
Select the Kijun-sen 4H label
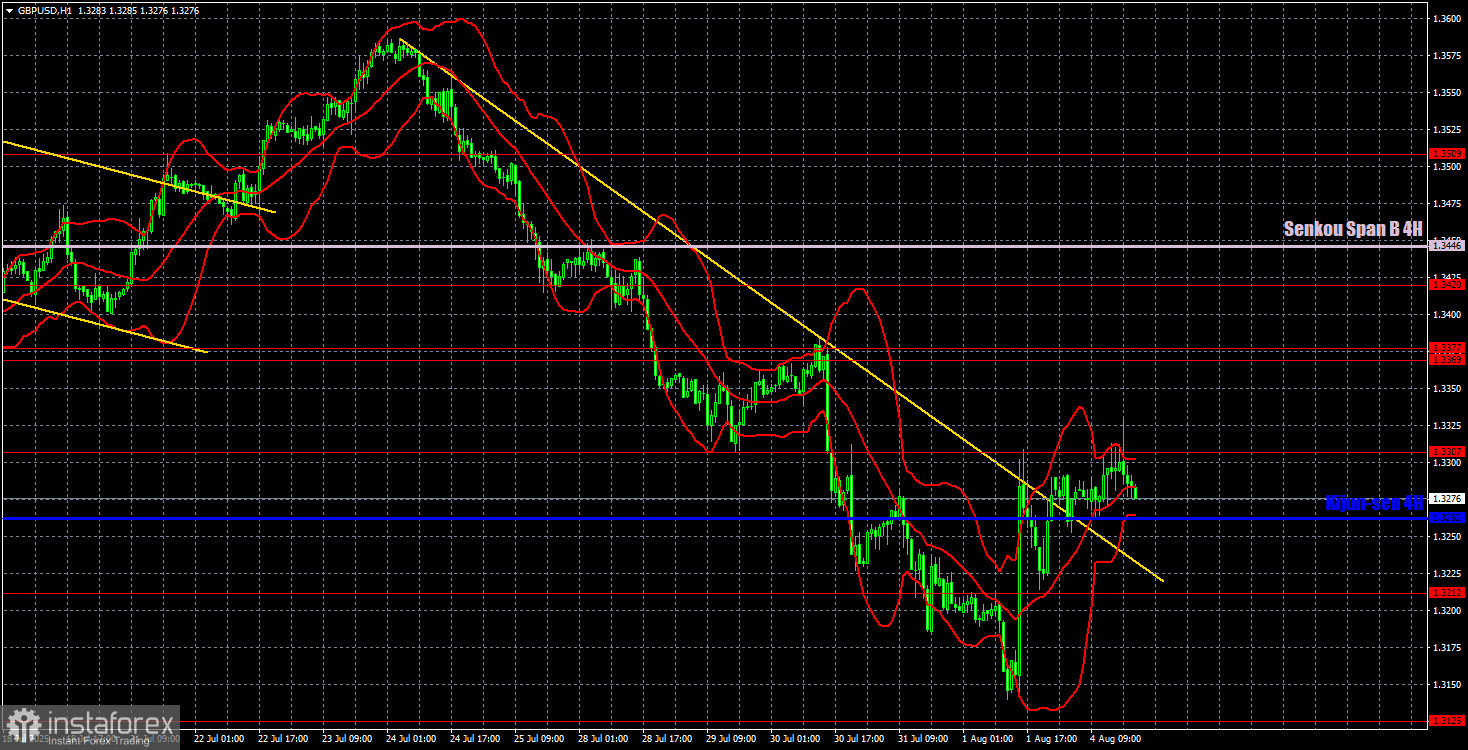(1373, 503)
